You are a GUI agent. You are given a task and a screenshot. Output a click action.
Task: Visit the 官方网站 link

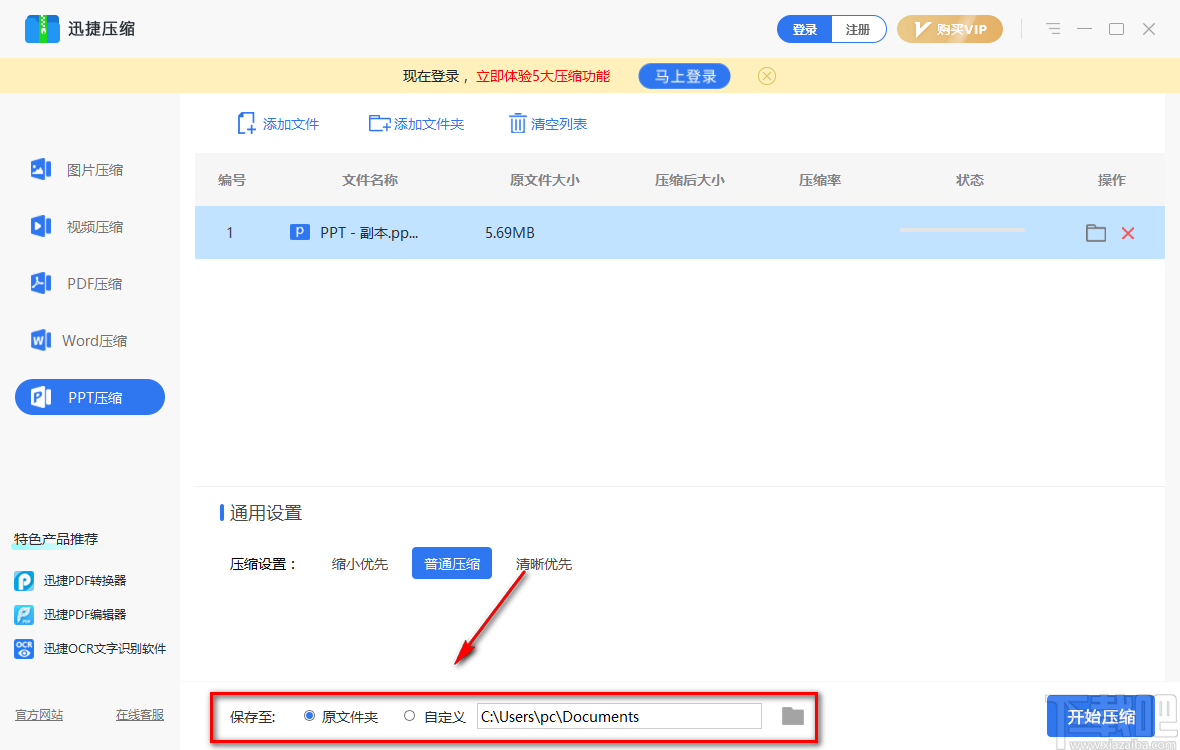coord(39,715)
